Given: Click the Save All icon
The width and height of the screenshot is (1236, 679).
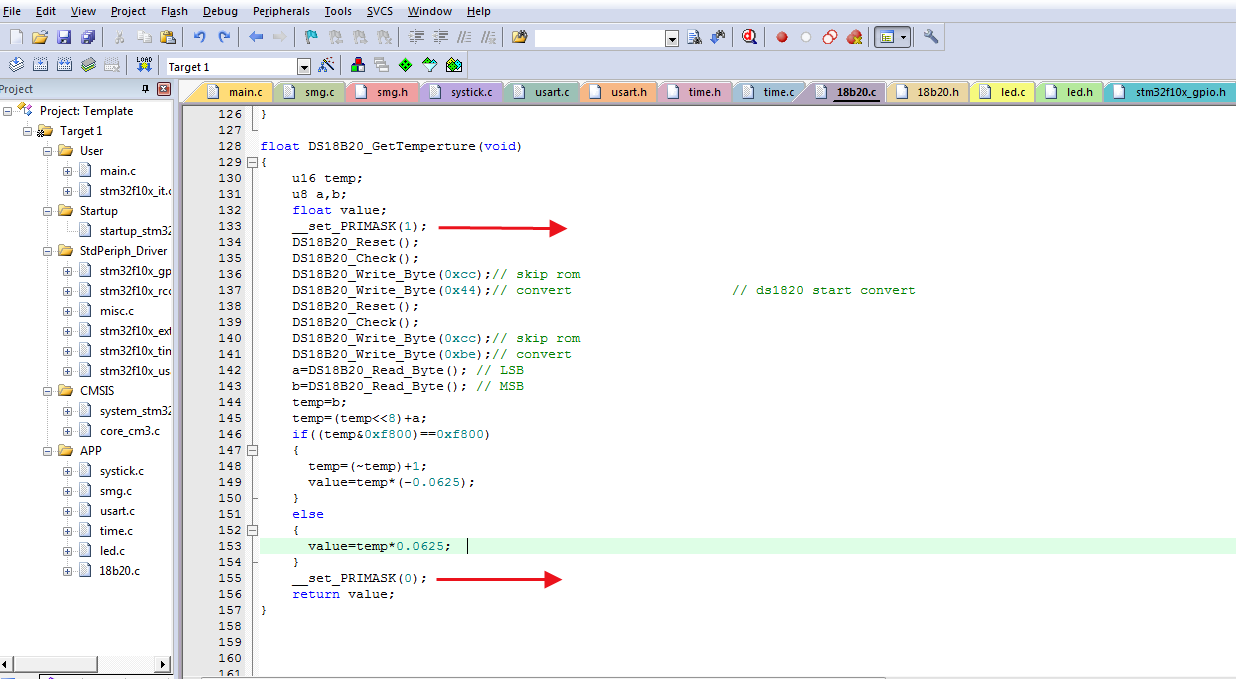Looking at the screenshot, I should (x=88, y=37).
